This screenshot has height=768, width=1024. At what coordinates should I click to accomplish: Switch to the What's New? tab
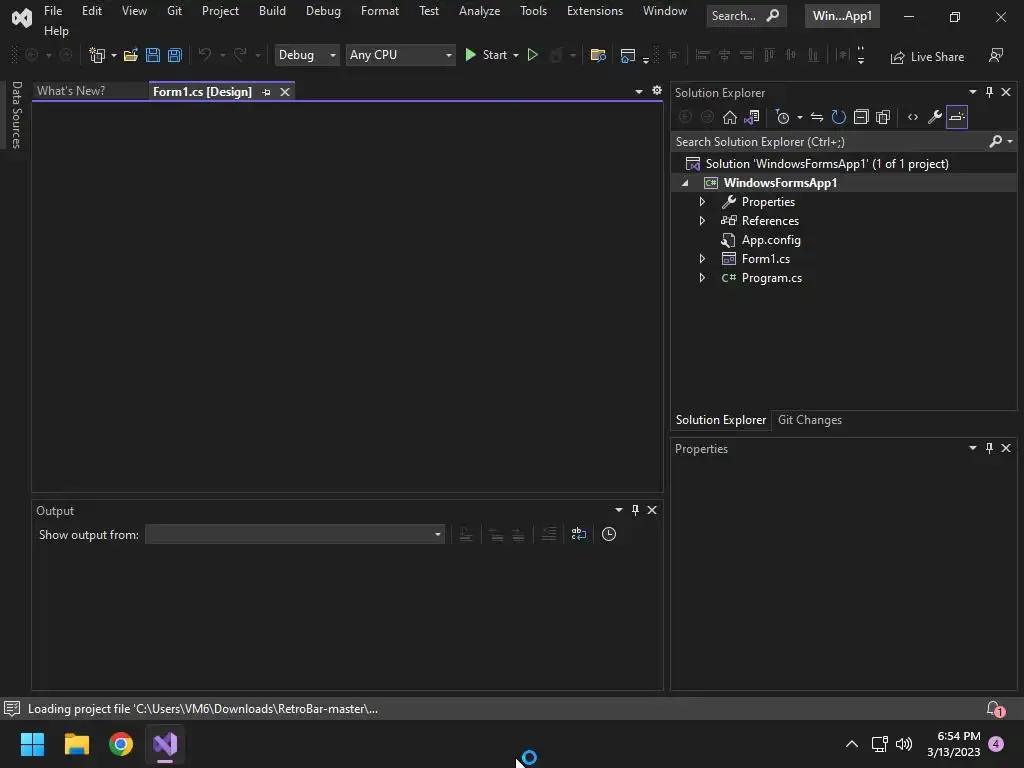tap(71, 91)
